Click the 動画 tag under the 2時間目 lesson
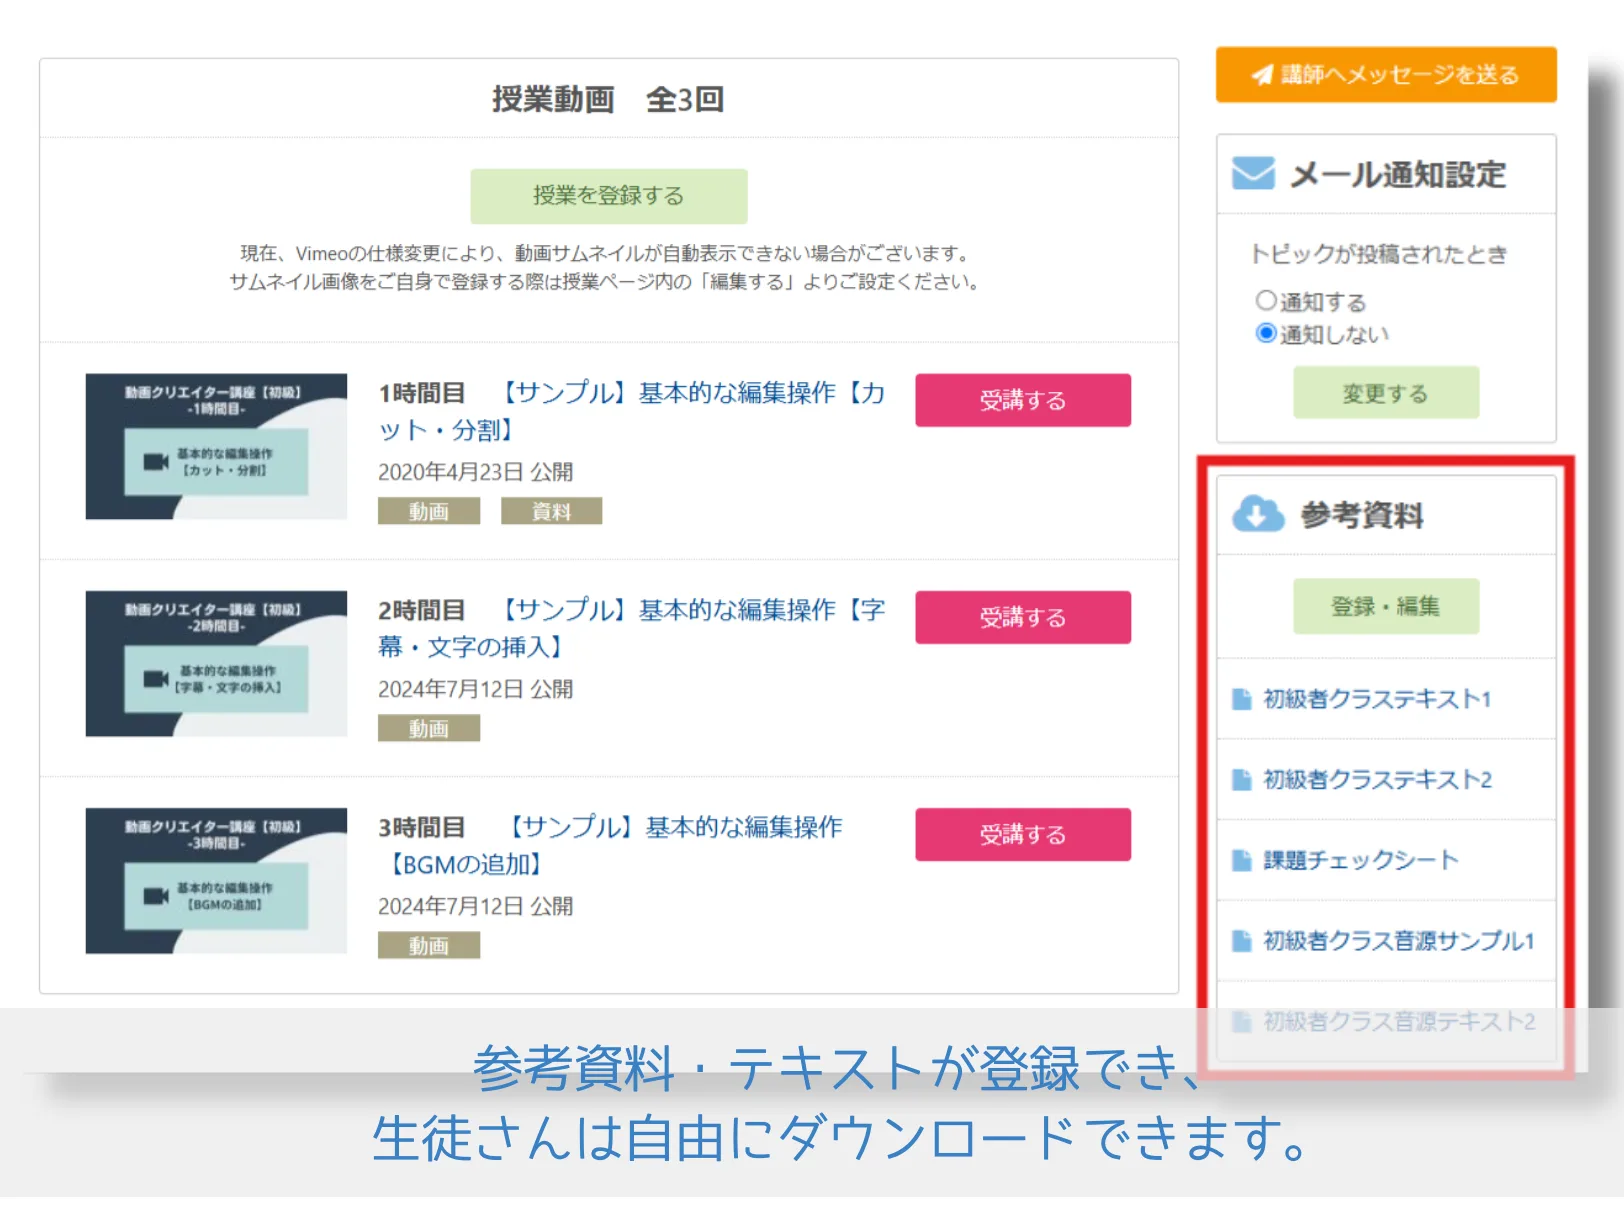 point(428,728)
